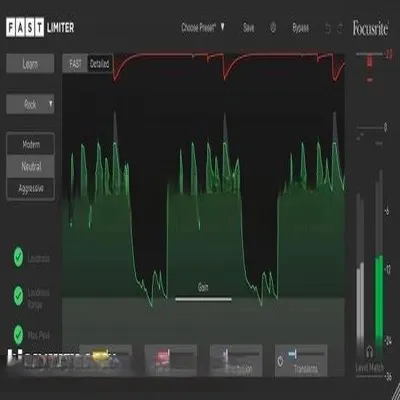
Task: Click the -12 mark on the meter scale
Action: pyautogui.click(x=388, y=270)
